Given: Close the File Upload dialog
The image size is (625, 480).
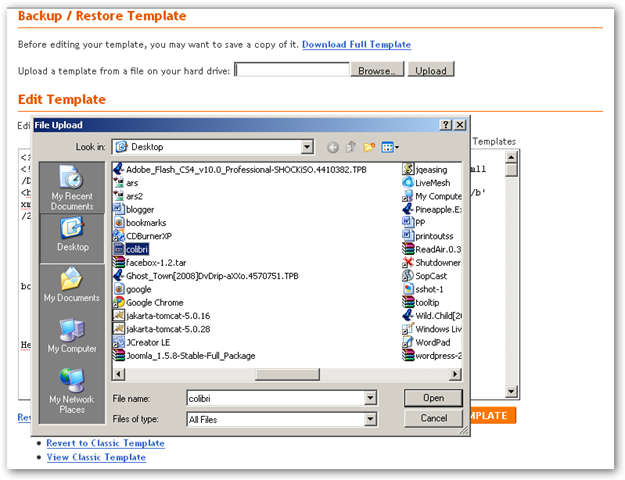Looking at the screenshot, I should 460,125.
